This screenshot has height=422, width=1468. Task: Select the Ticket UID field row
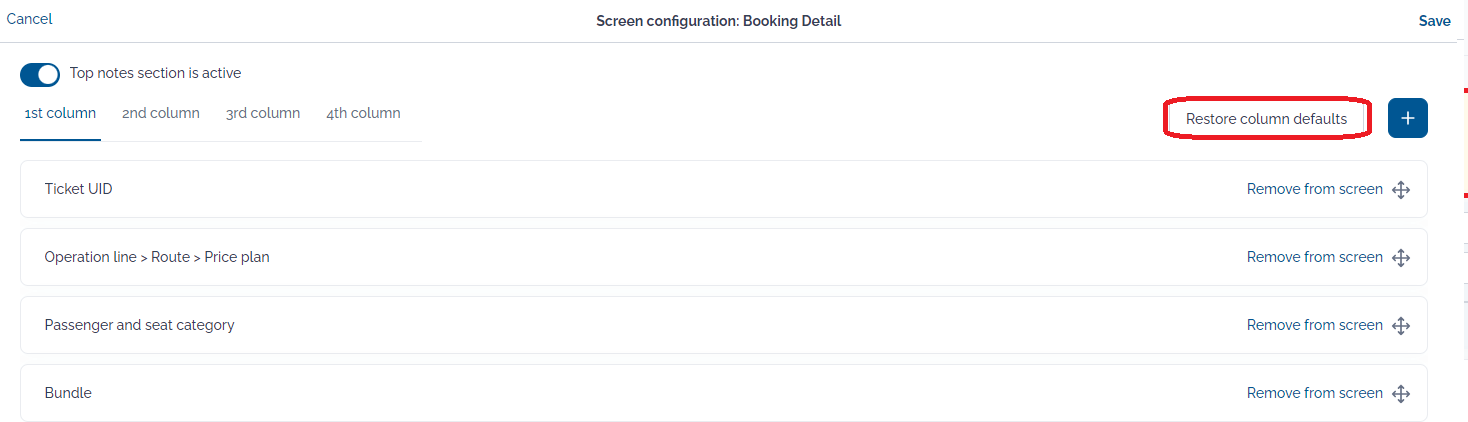[724, 189]
